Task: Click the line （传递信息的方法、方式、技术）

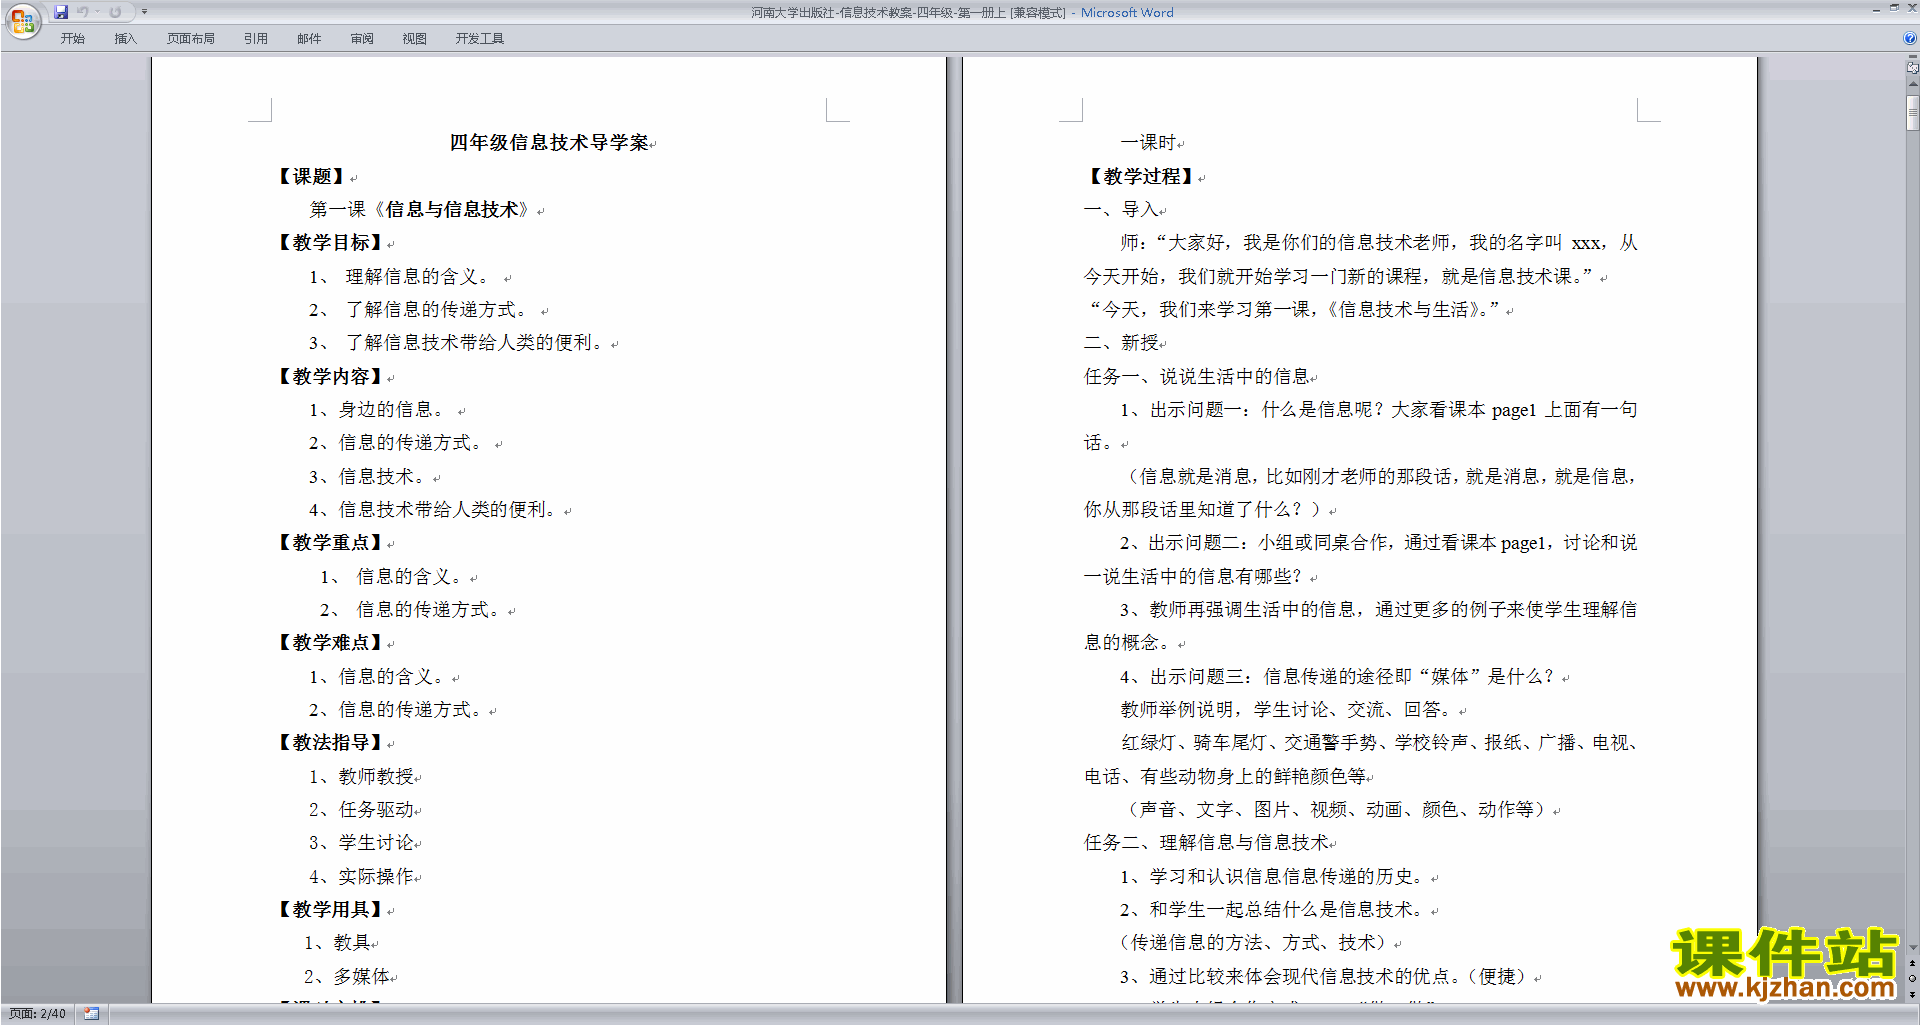Action: (x=1256, y=943)
